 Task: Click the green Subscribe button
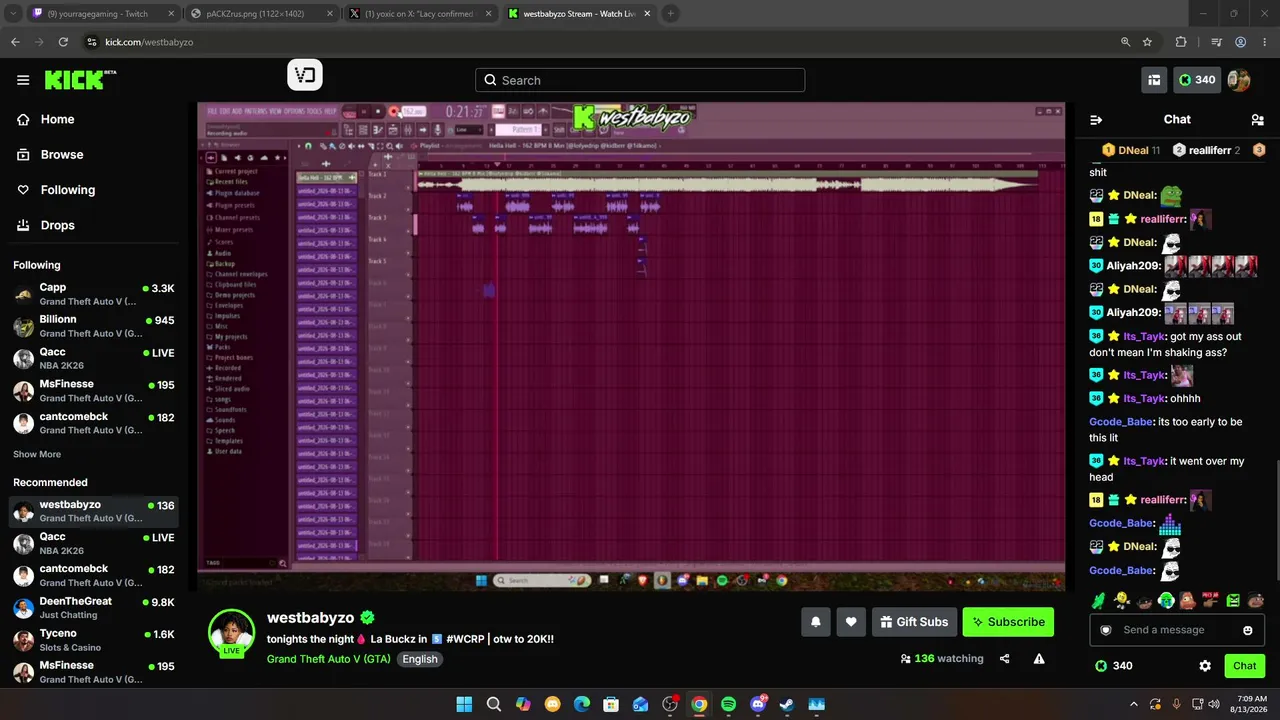pyautogui.click(x=1008, y=622)
